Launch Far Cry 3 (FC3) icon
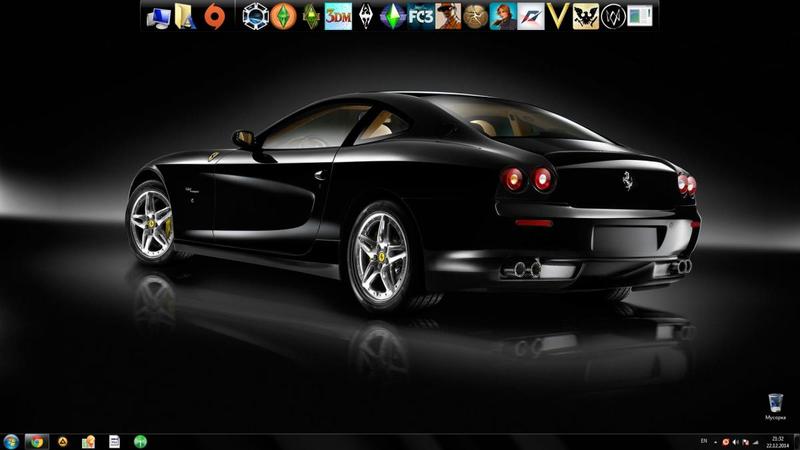Screen dimensions: 800x450 pyautogui.click(x=421, y=15)
